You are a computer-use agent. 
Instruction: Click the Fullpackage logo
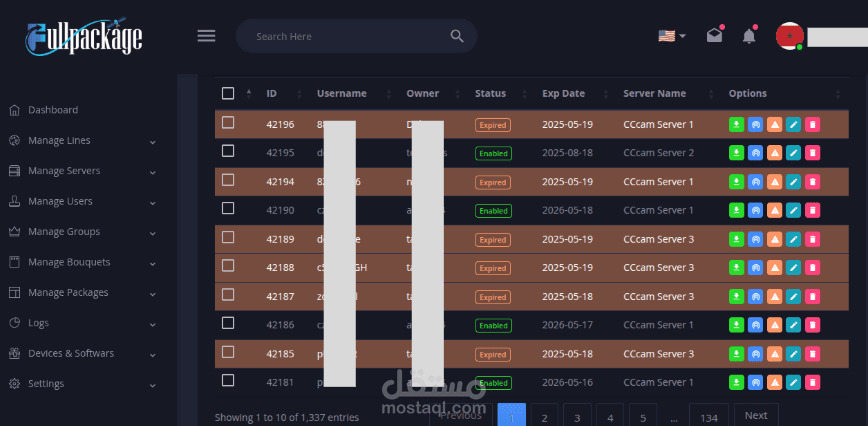click(84, 36)
